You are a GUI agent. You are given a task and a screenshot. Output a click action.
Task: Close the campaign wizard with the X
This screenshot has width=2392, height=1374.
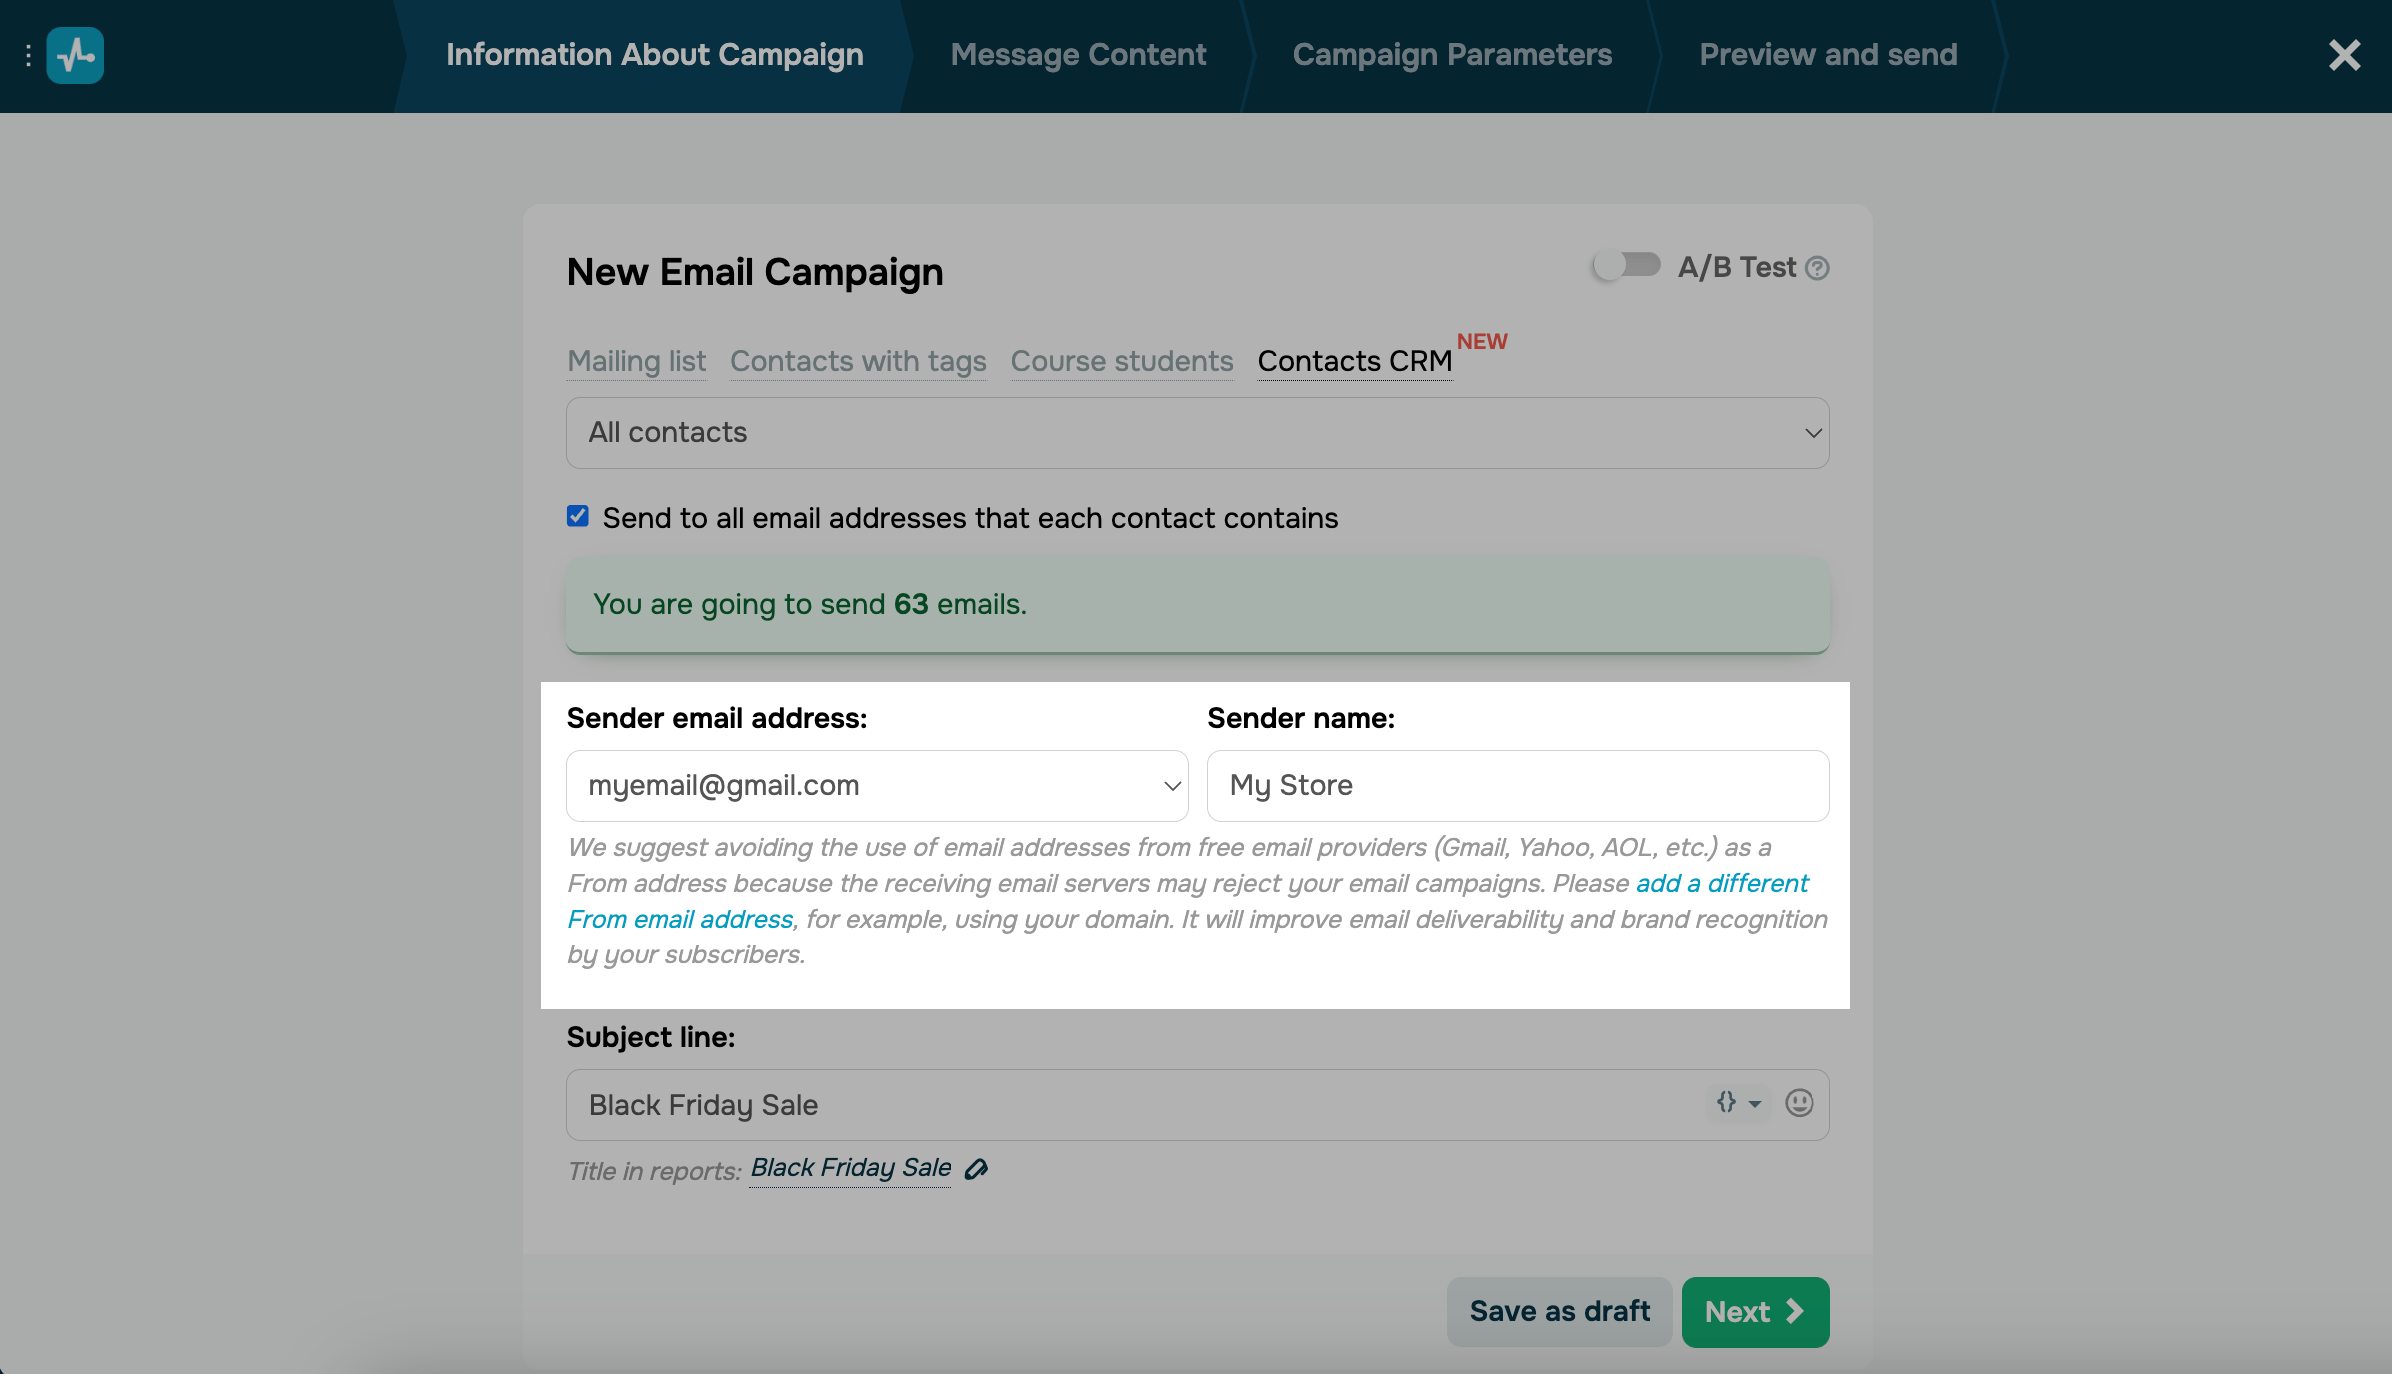point(2344,55)
